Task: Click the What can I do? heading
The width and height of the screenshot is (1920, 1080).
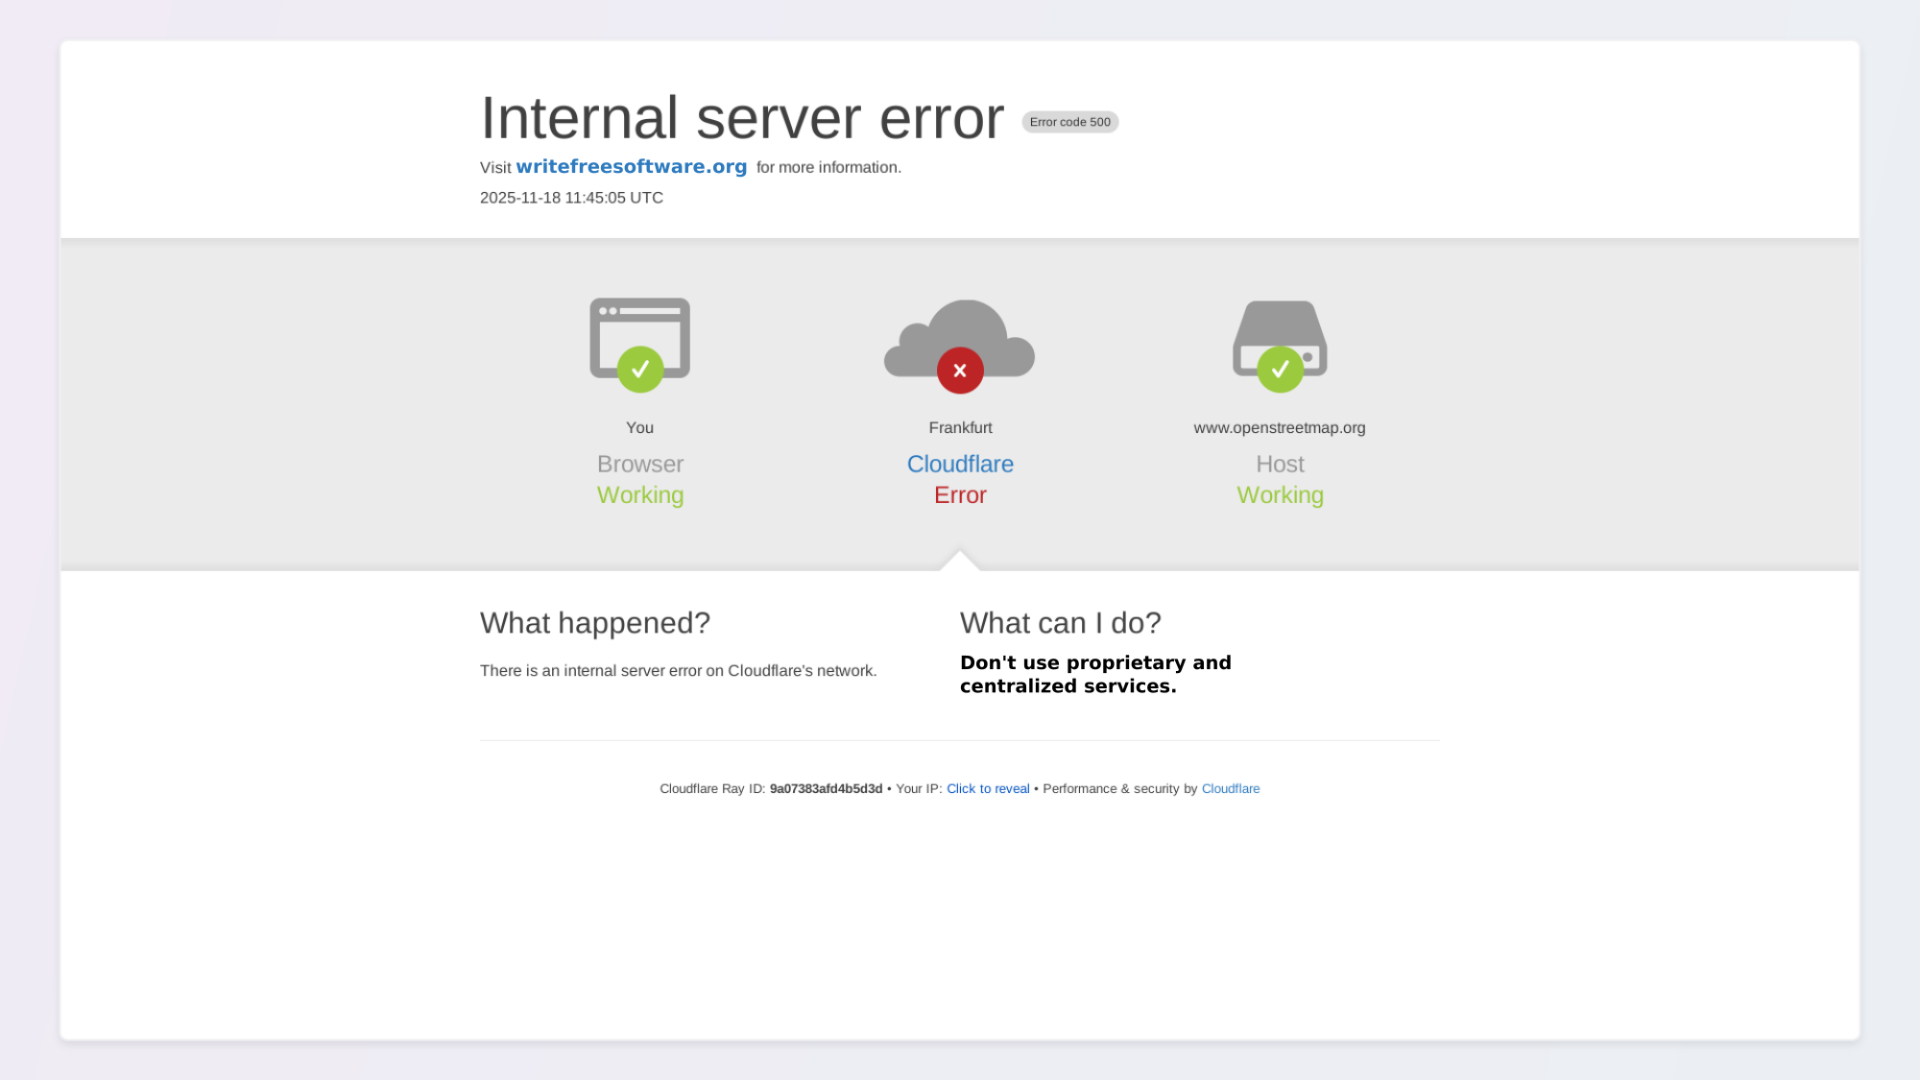Action: pyautogui.click(x=1060, y=623)
